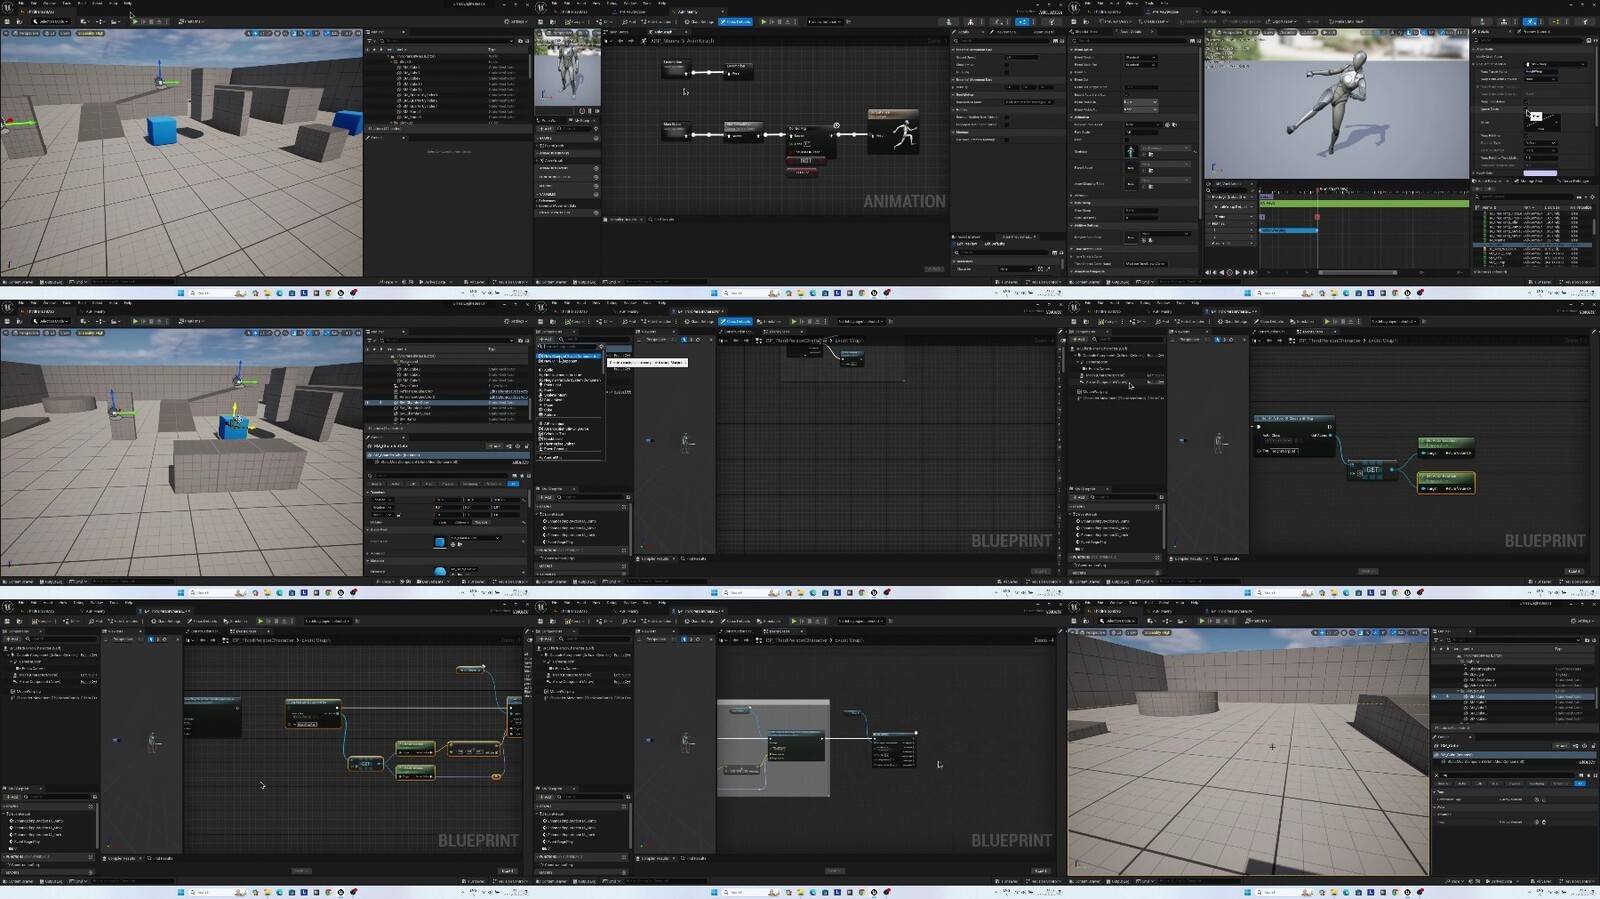Open Help menu in two-blue-cubes level editor
The image size is (1600, 899).
click(x=128, y=4)
